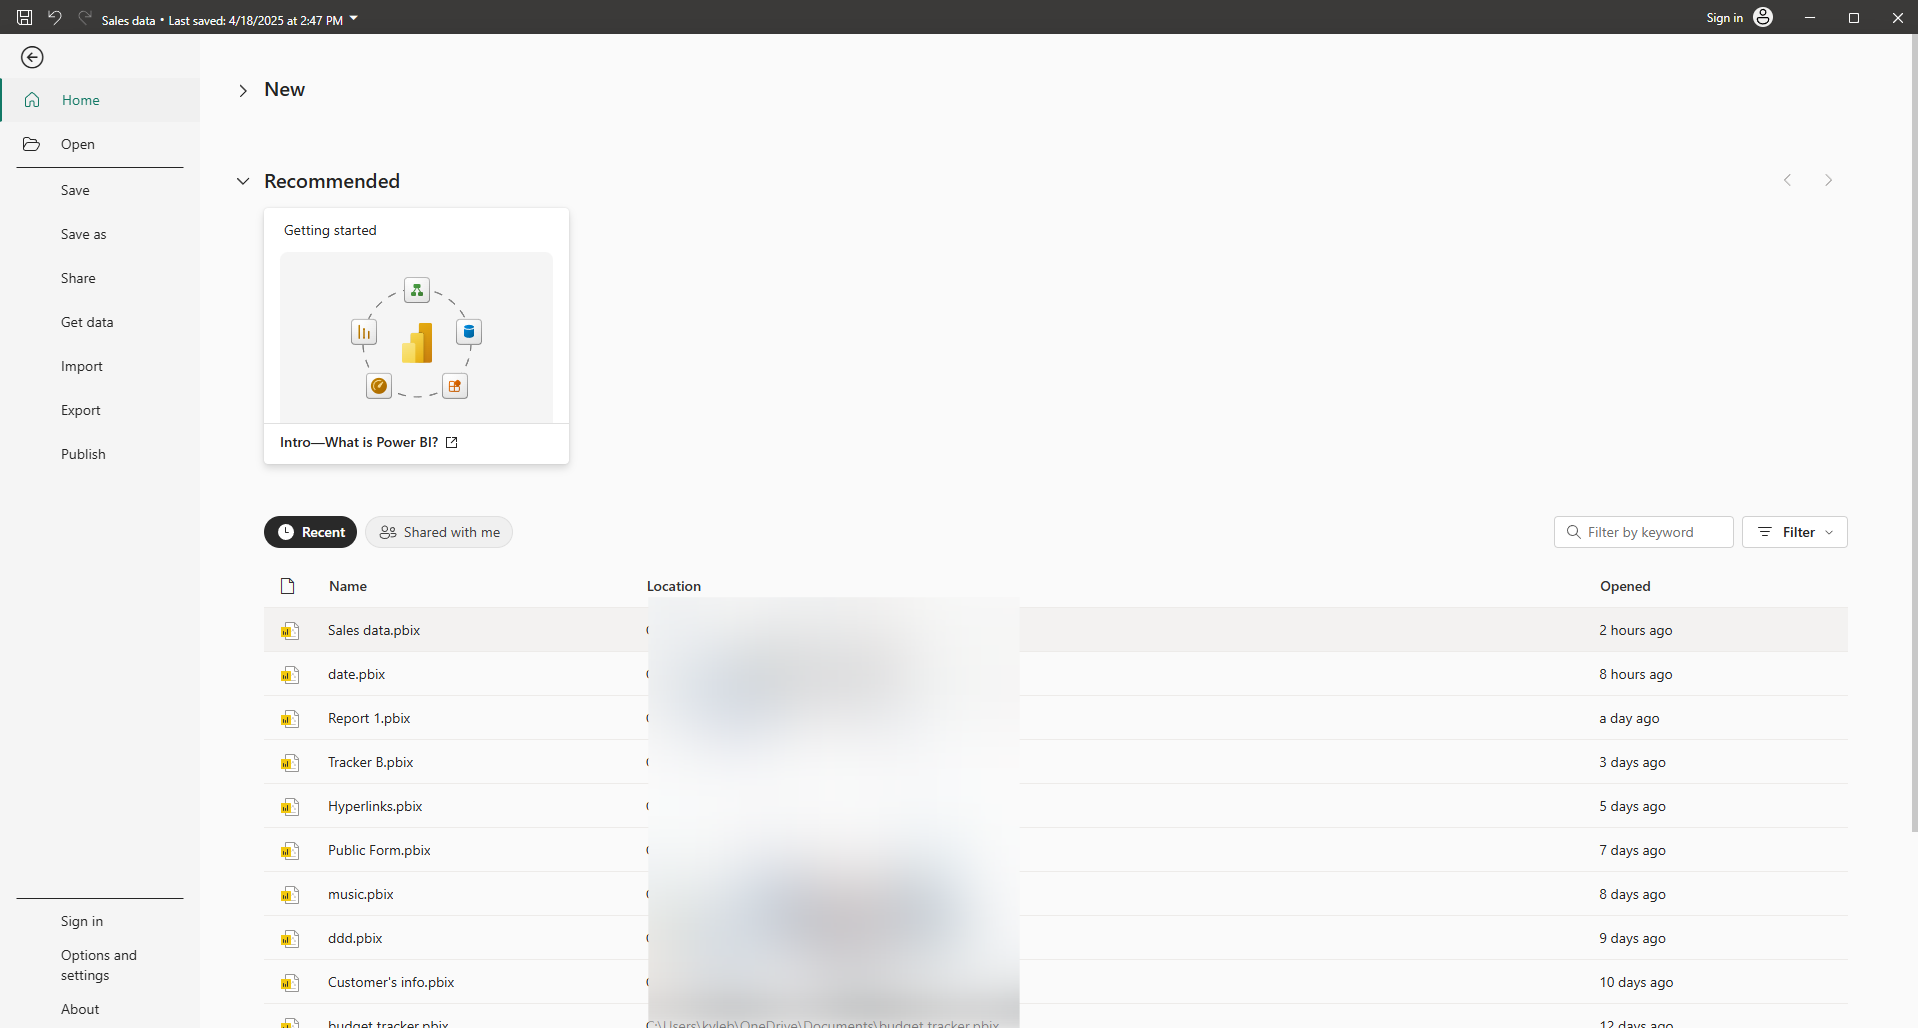Click the back arrow circle icon
Image resolution: width=1918 pixels, height=1028 pixels.
coord(32,58)
